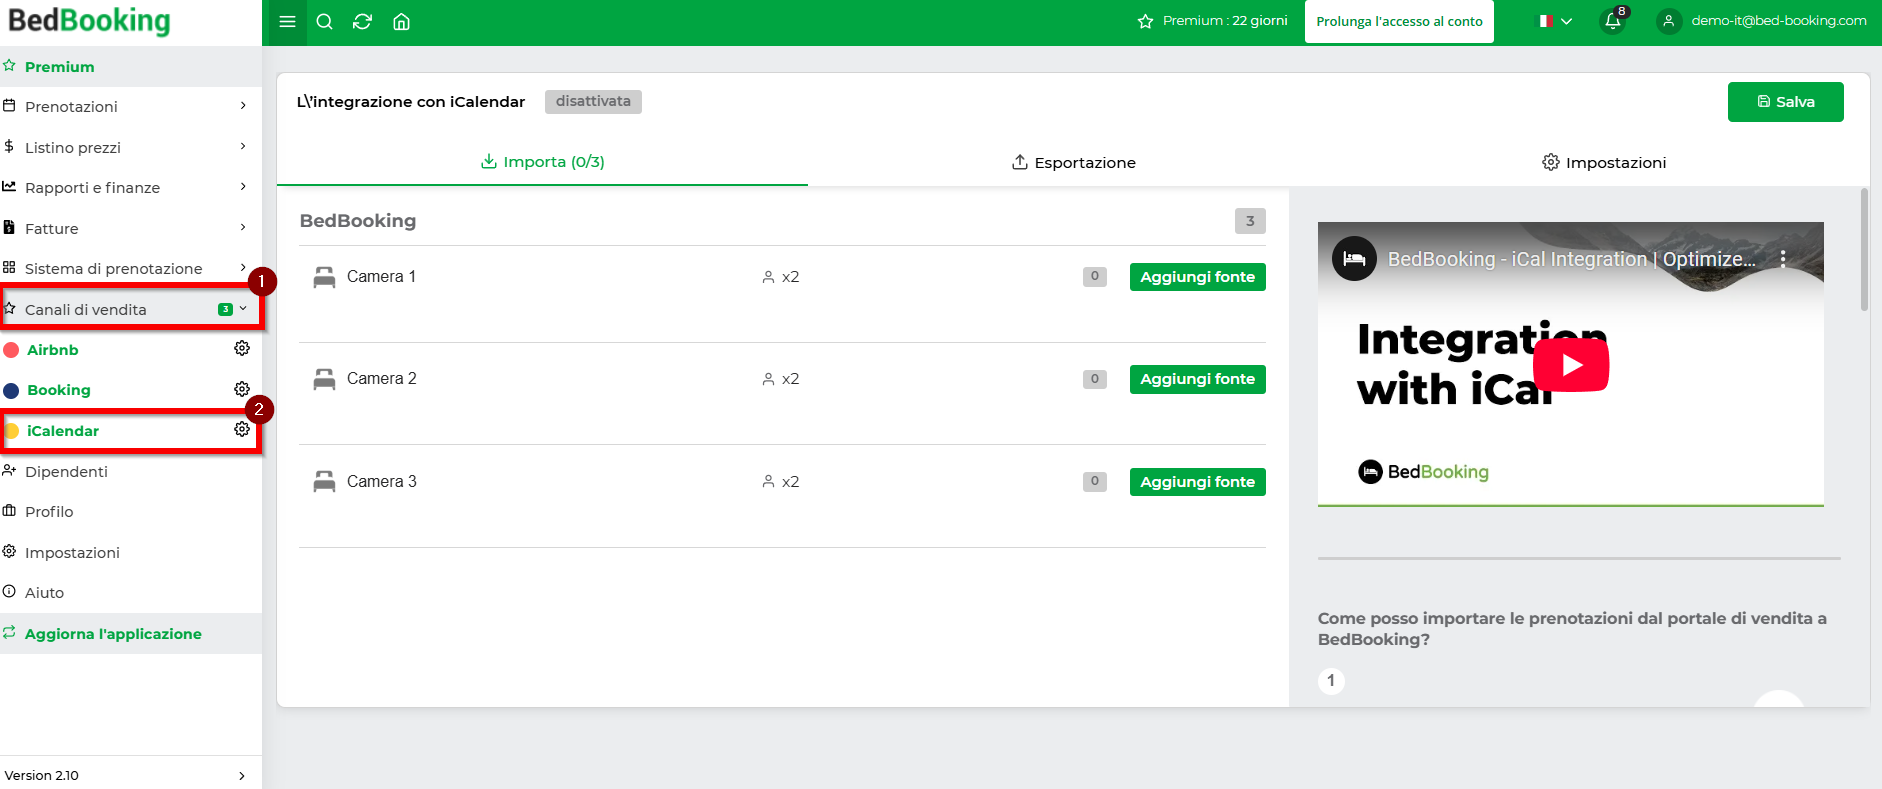
Task: Expand Sistema di prenotazione chevron
Action: point(243,268)
